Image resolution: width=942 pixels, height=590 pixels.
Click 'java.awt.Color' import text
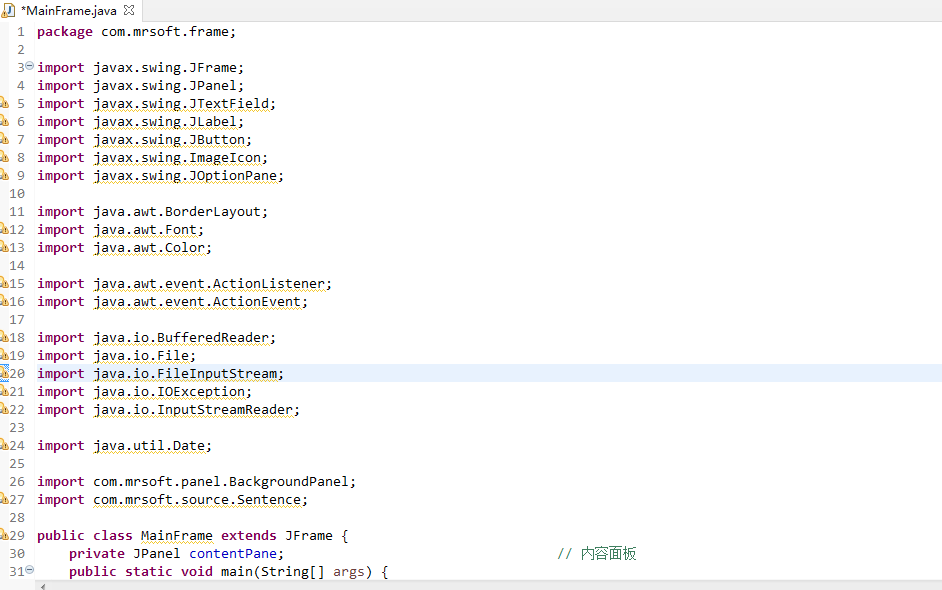[x=149, y=248]
